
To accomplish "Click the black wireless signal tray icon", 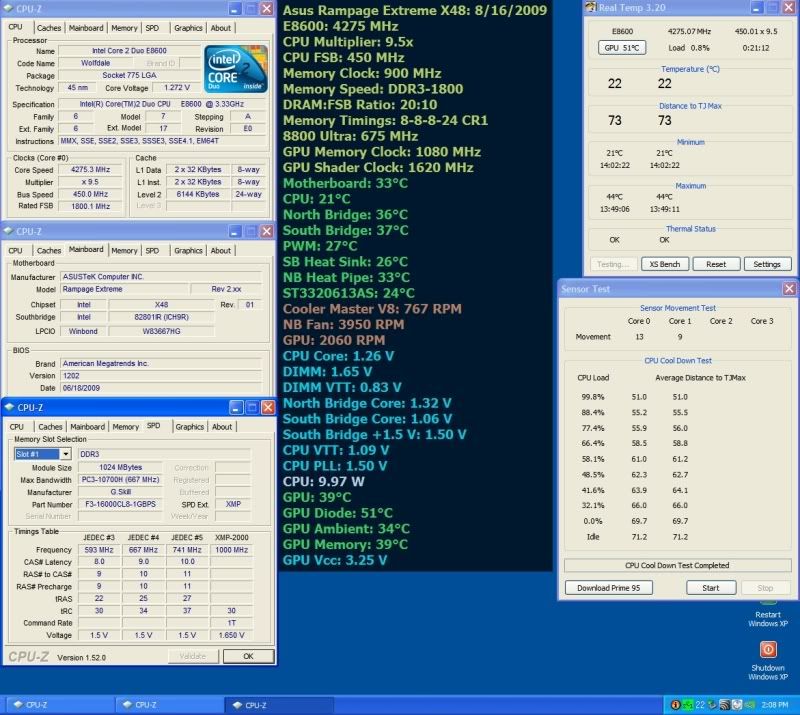I will coord(724,705).
